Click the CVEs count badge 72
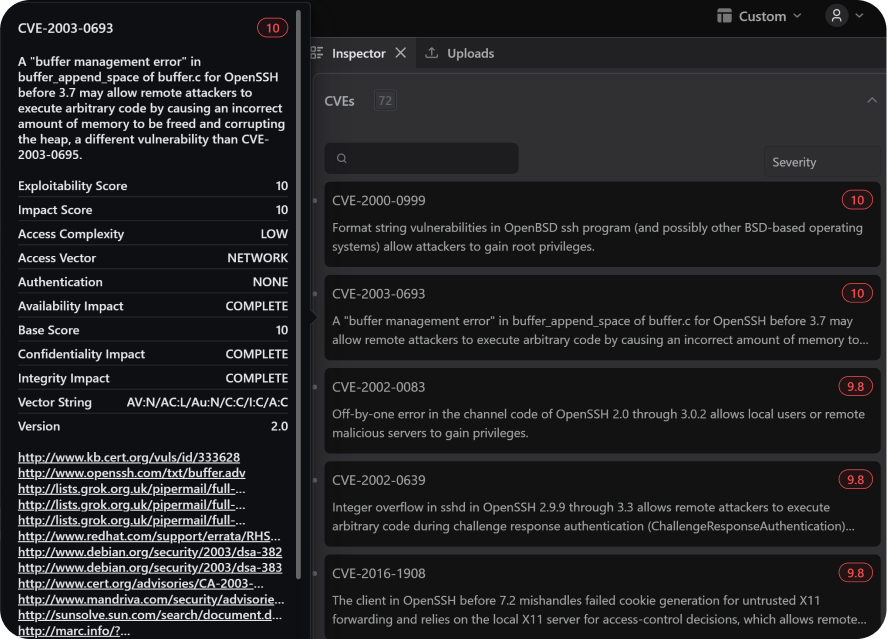887x639 pixels. [385, 101]
